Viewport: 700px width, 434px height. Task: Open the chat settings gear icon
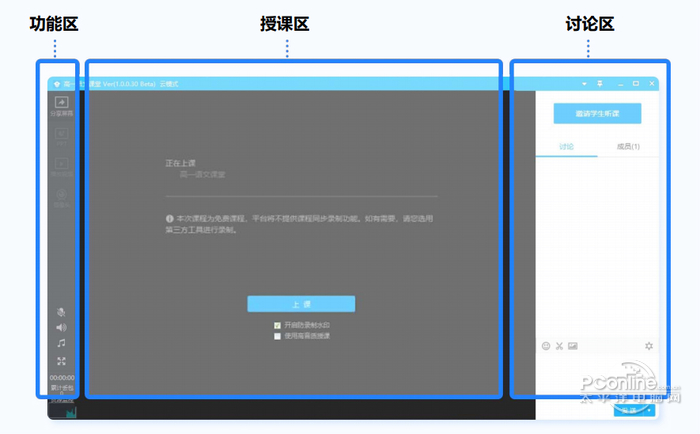pyautogui.click(x=649, y=346)
